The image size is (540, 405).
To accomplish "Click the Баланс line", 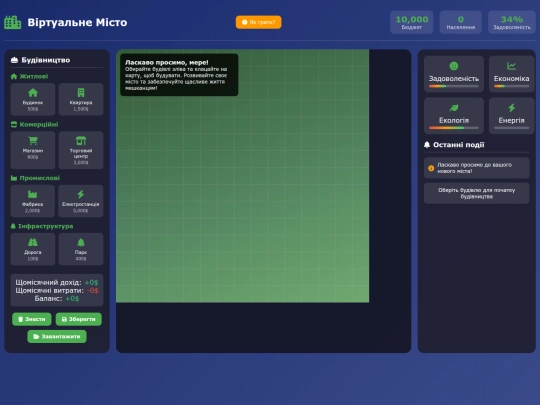I will point(57,299).
